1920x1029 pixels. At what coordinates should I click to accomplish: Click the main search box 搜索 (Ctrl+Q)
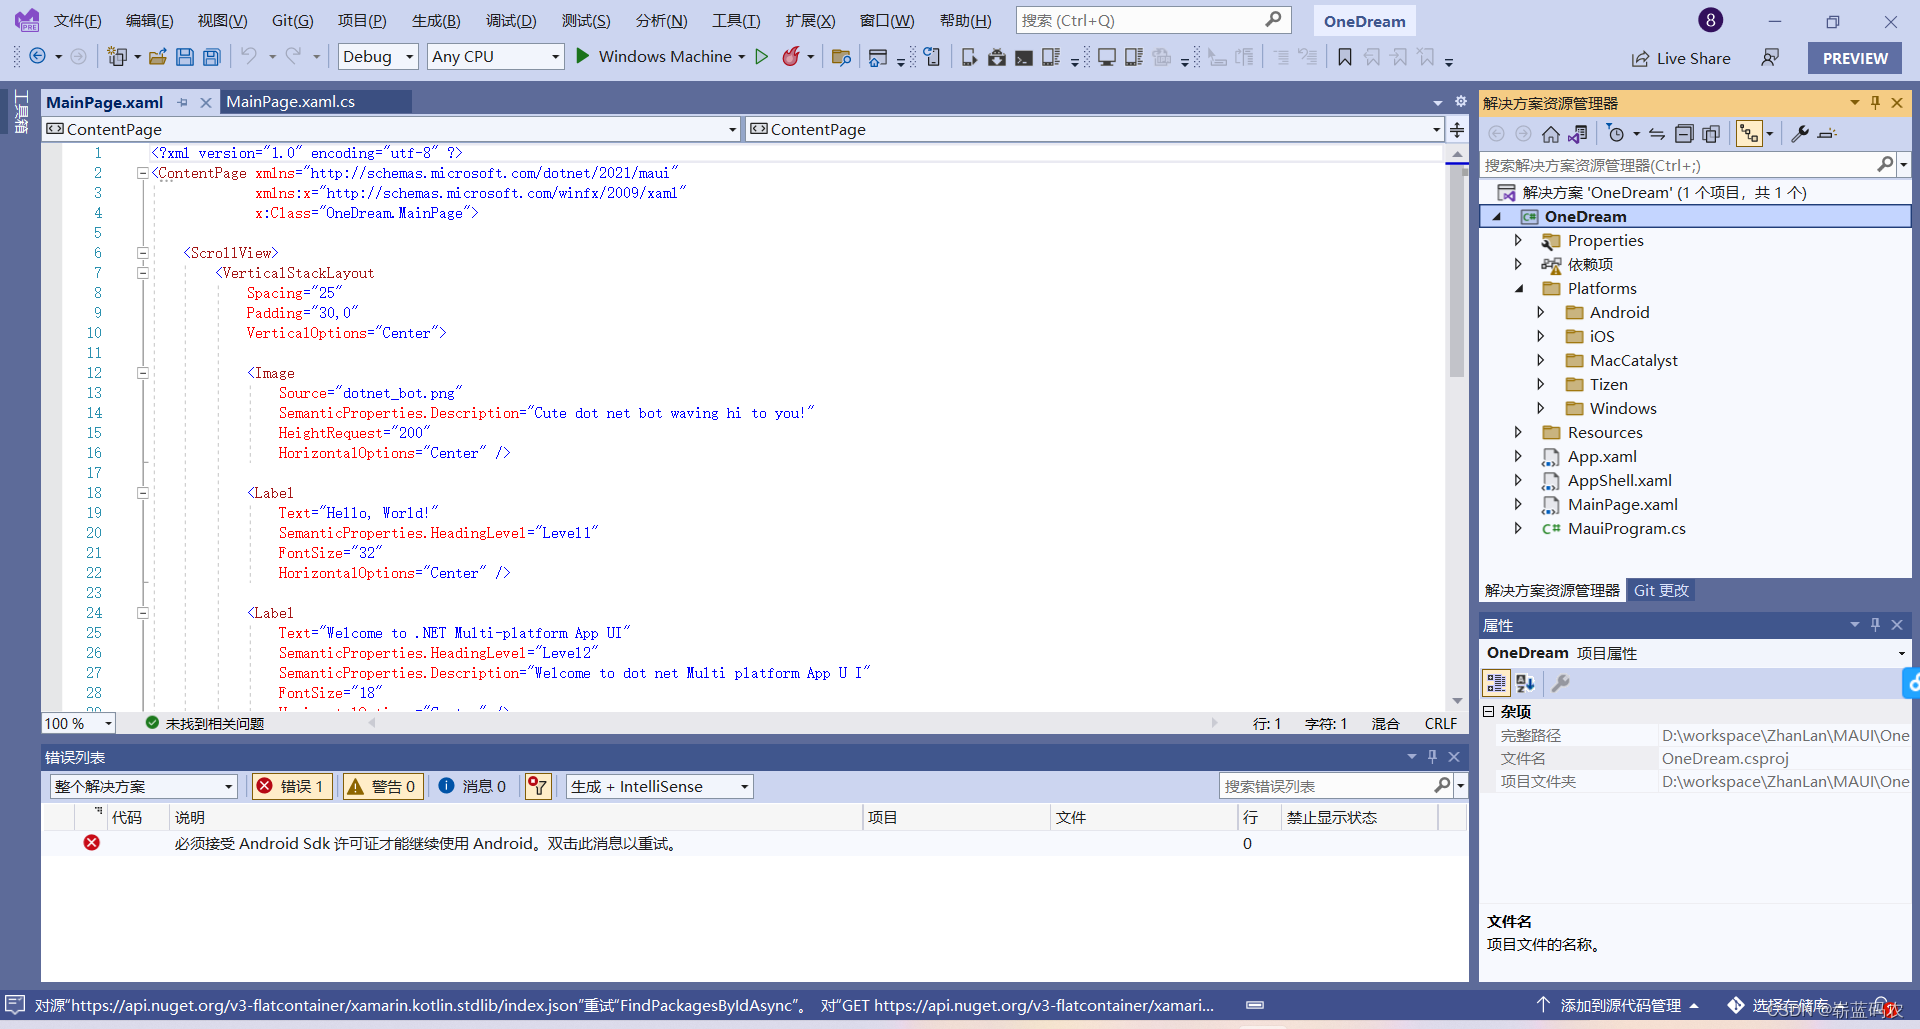coord(1153,20)
